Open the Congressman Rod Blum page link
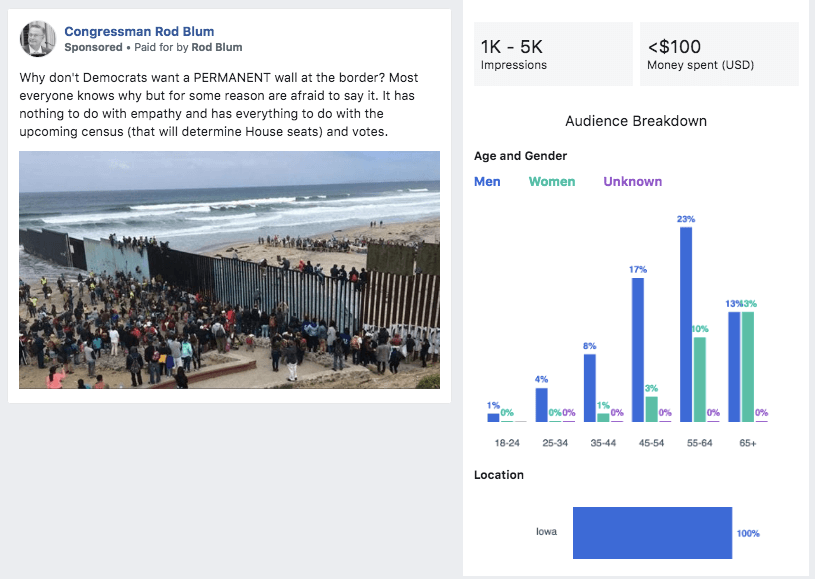This screenshot has width=815, height=579. [x=139, y=32]
